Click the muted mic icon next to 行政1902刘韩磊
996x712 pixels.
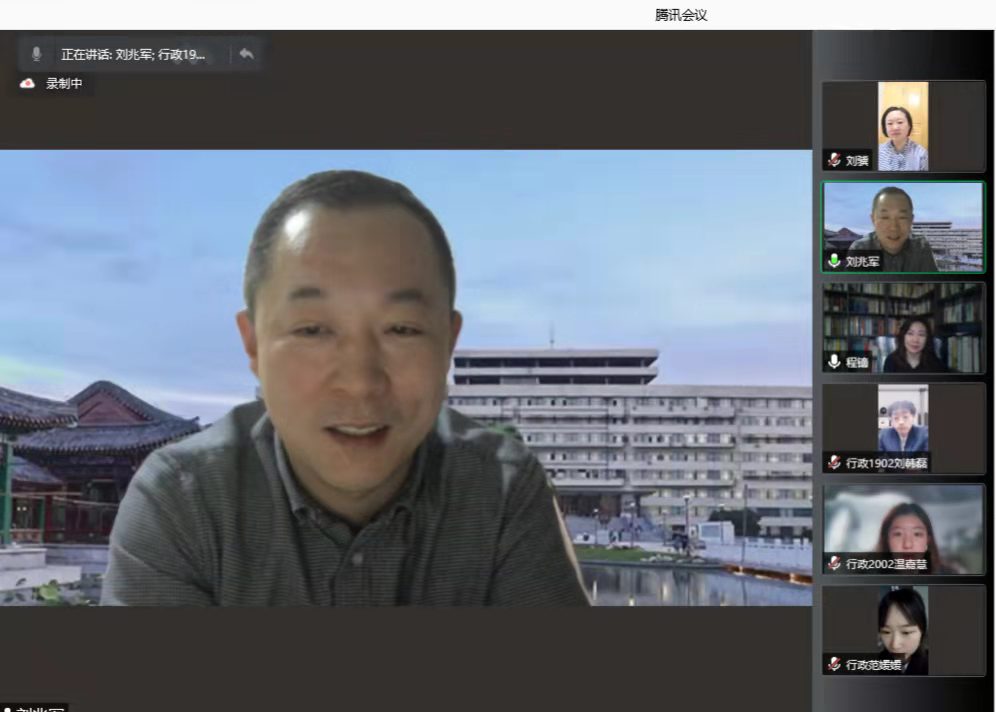(834, 462)
